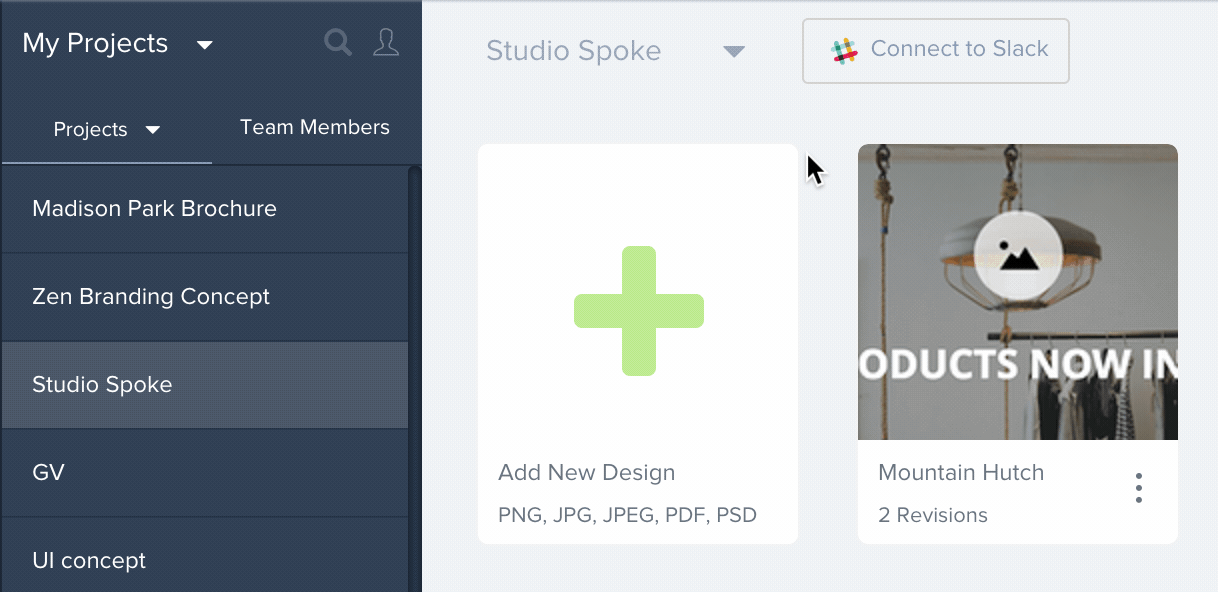Click the Mountain Hutch design title
The width and height of the screenshot is (1218, 592).
click(x=961, y=473)
